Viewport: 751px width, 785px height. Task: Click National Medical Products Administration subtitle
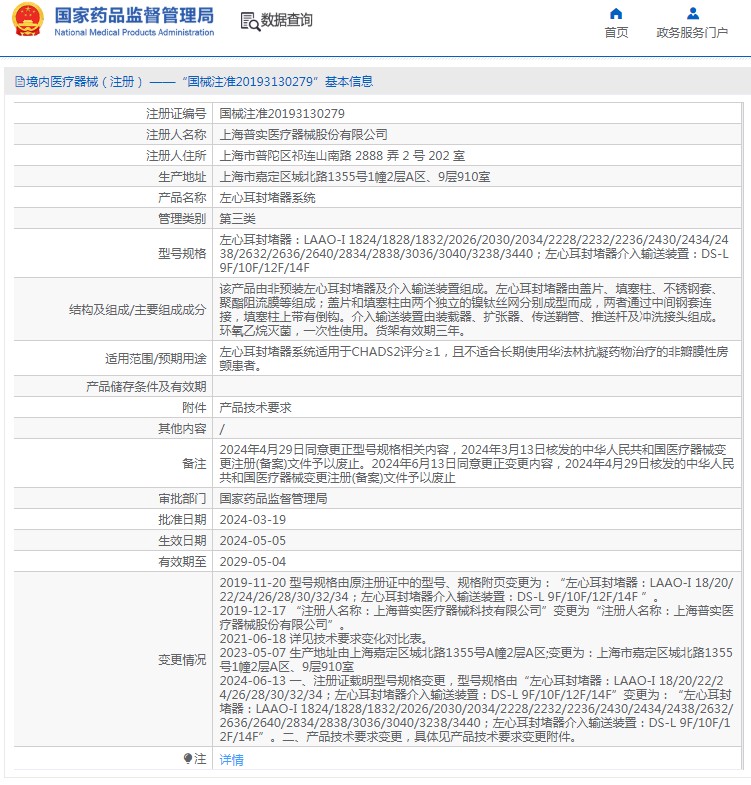[134, 33]
